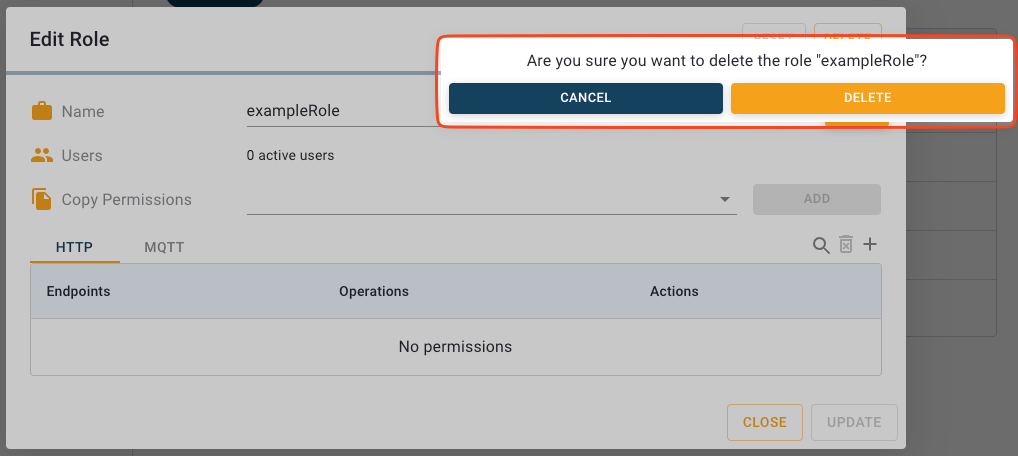
Task: Expand the Copy Permissions dropdown arrow
Action: (725, 200)
